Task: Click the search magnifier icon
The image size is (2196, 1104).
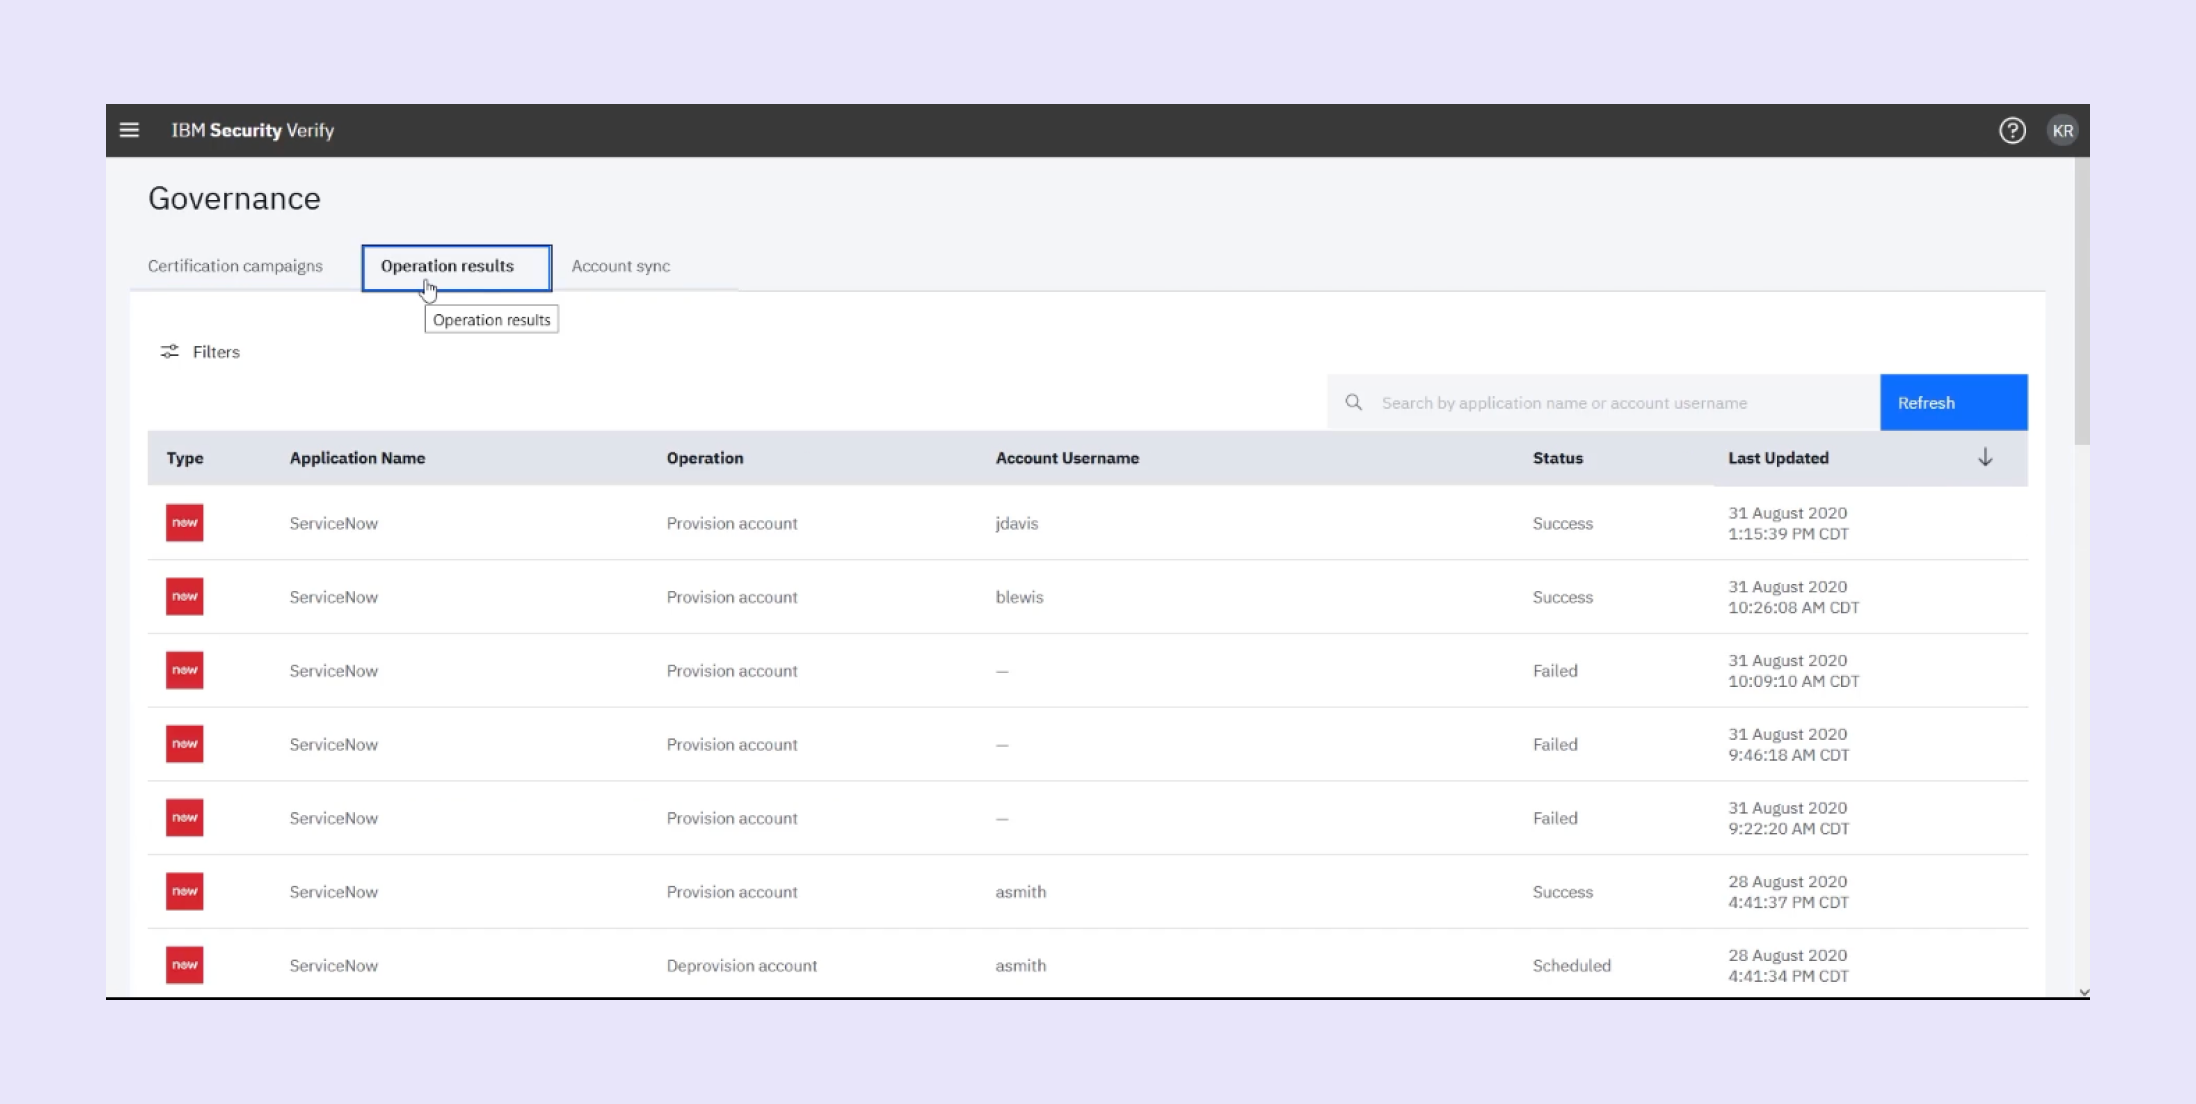Action: (x=1353, y=402)
